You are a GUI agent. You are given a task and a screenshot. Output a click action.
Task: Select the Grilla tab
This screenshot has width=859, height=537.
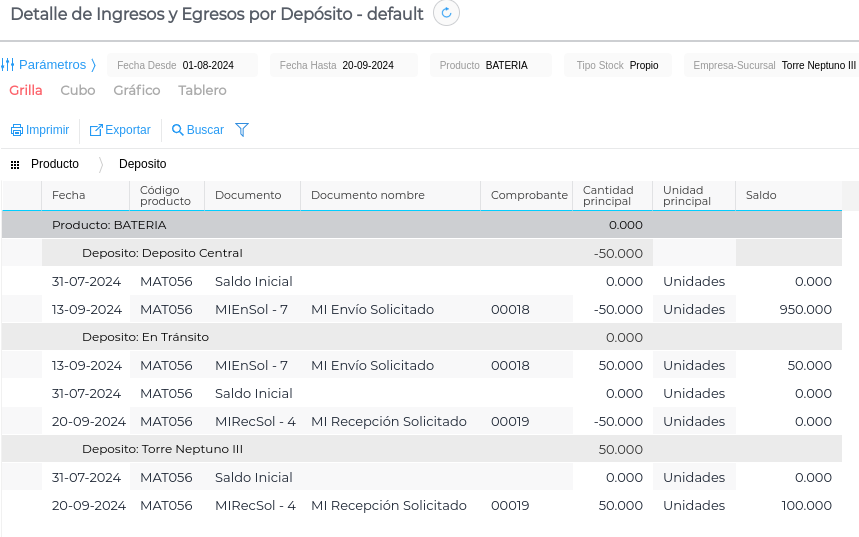pyautogui.click(x=26, y=90)
